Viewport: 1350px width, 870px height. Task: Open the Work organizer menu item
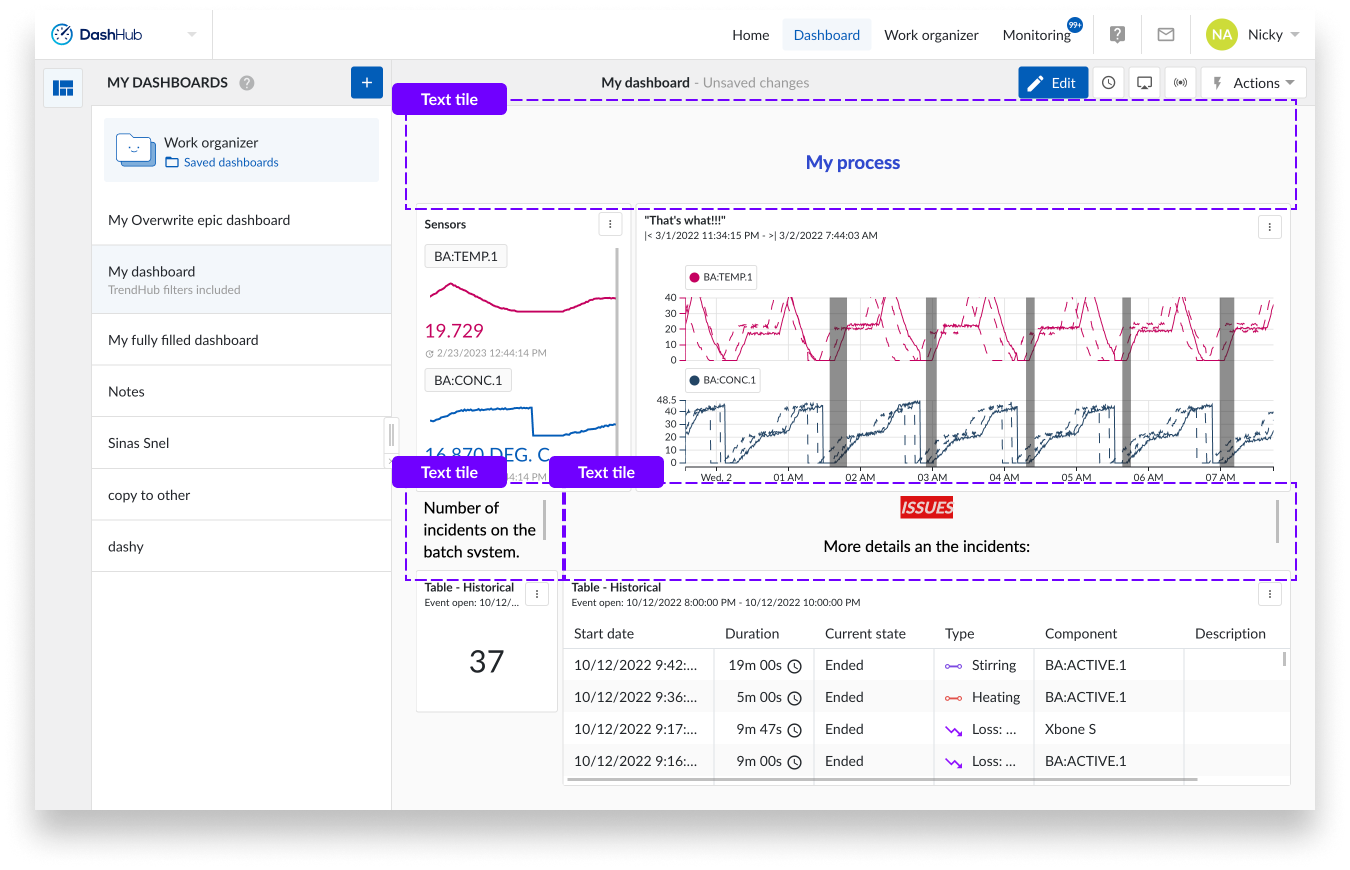(931, 35)
